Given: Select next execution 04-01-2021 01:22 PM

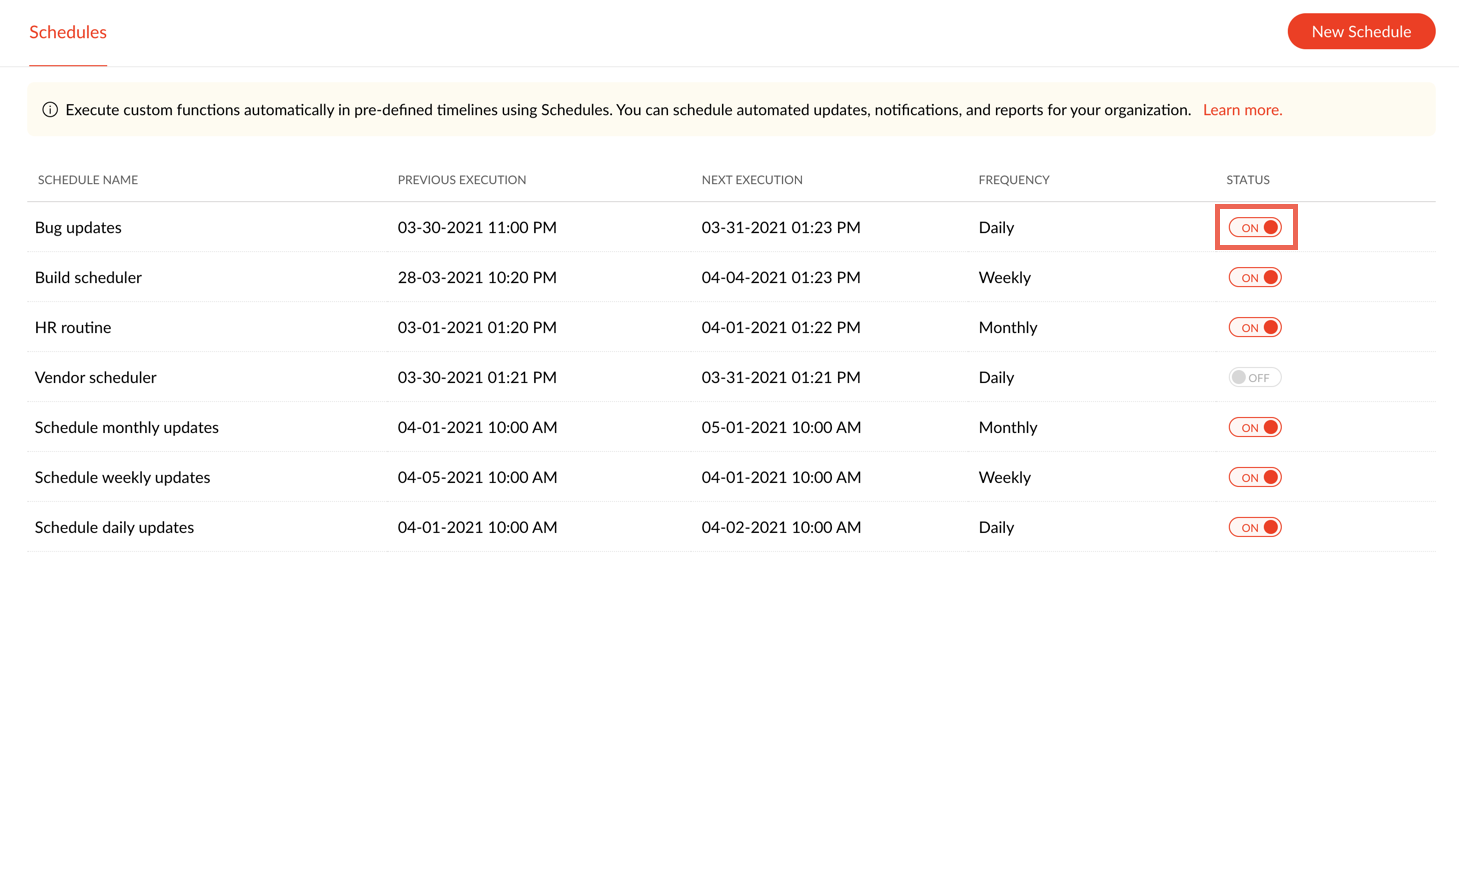Looking at the screenshot, I should pos(781,328).
